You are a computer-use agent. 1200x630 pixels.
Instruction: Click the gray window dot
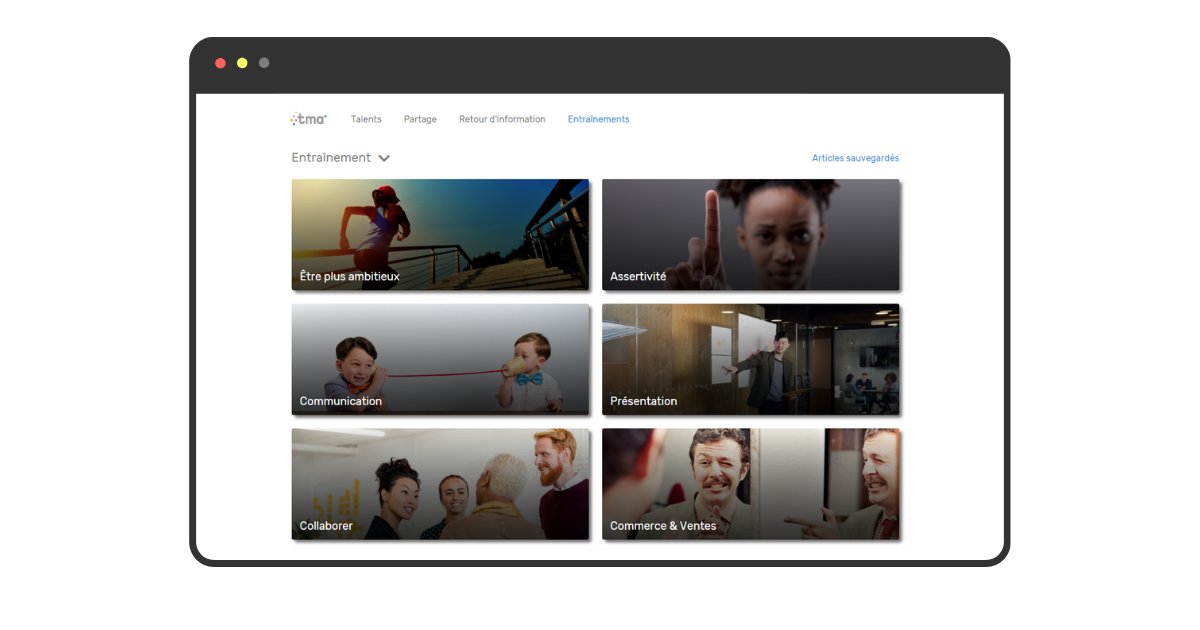click(264, 63)
